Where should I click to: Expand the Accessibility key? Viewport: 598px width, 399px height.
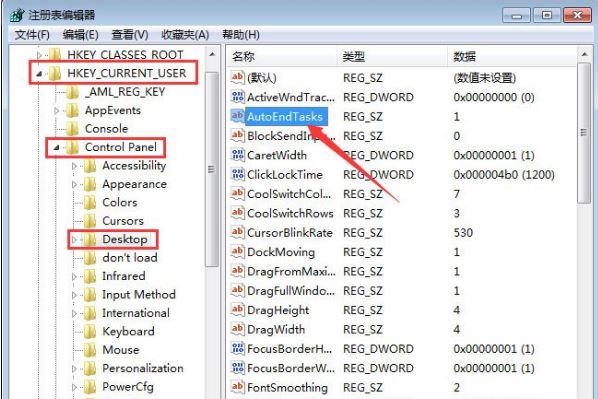click(x=74, y=166)
